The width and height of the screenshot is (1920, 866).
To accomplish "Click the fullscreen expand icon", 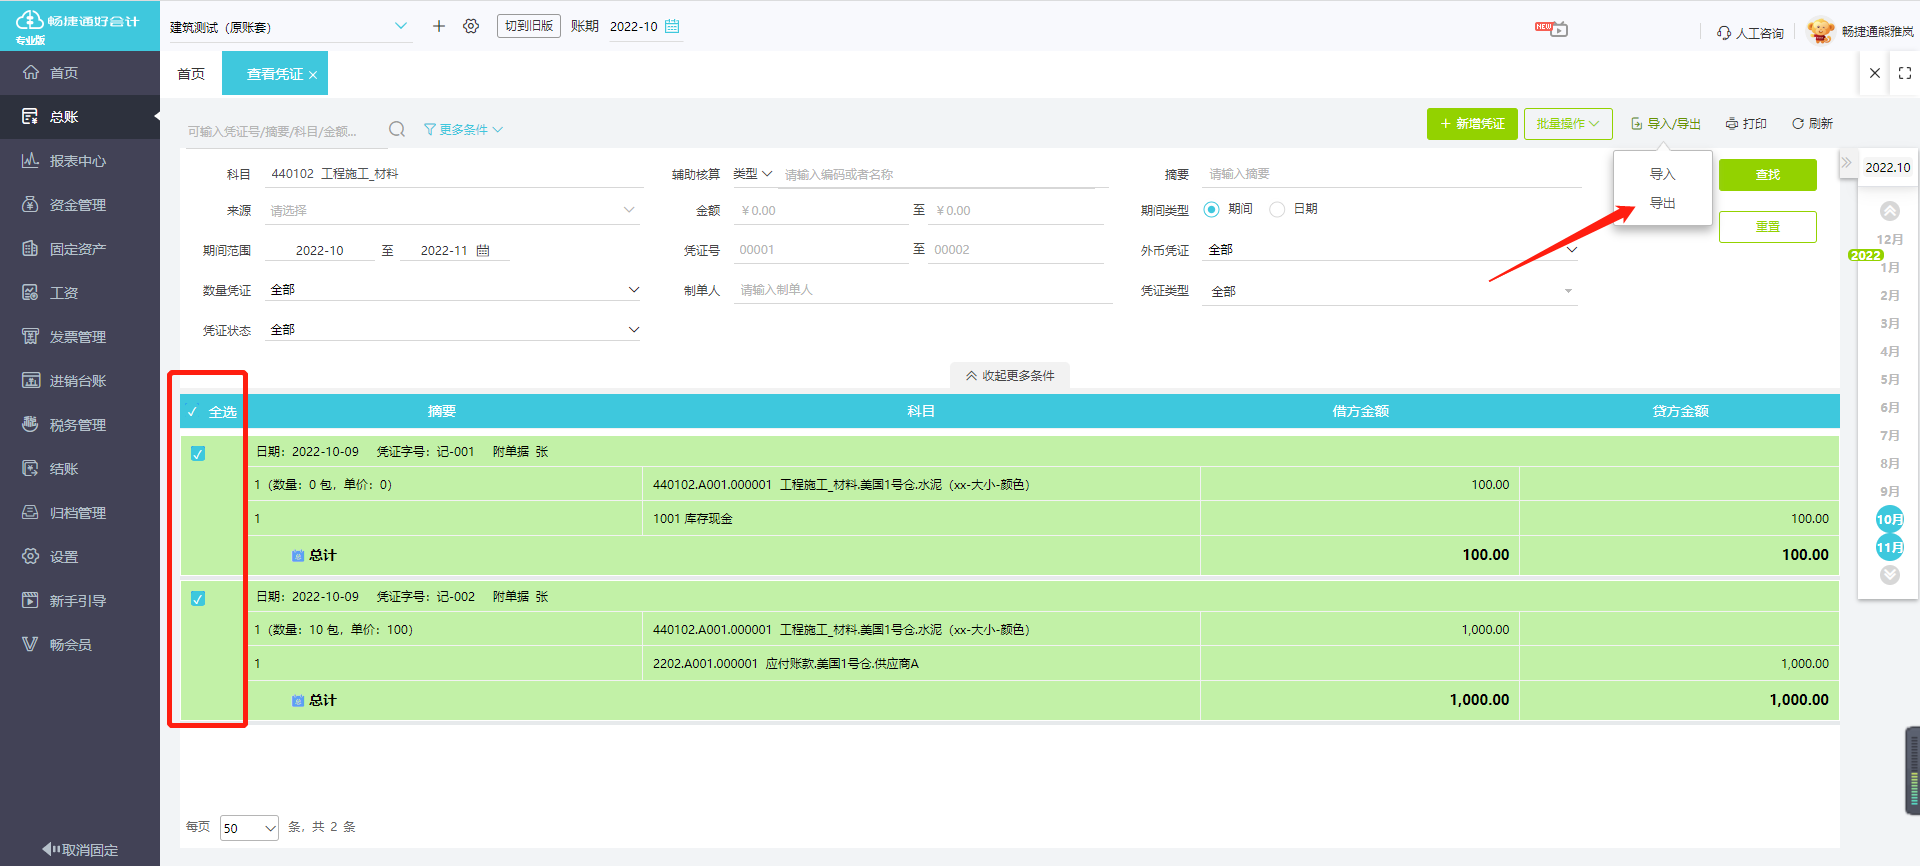I will tap(1904, 73).
